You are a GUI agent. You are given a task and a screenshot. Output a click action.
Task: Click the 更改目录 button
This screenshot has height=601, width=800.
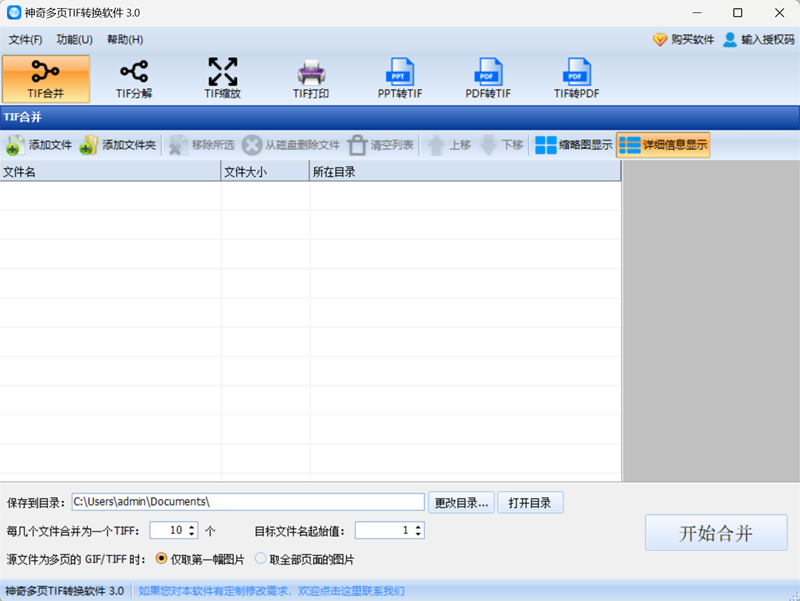[461, 503]
